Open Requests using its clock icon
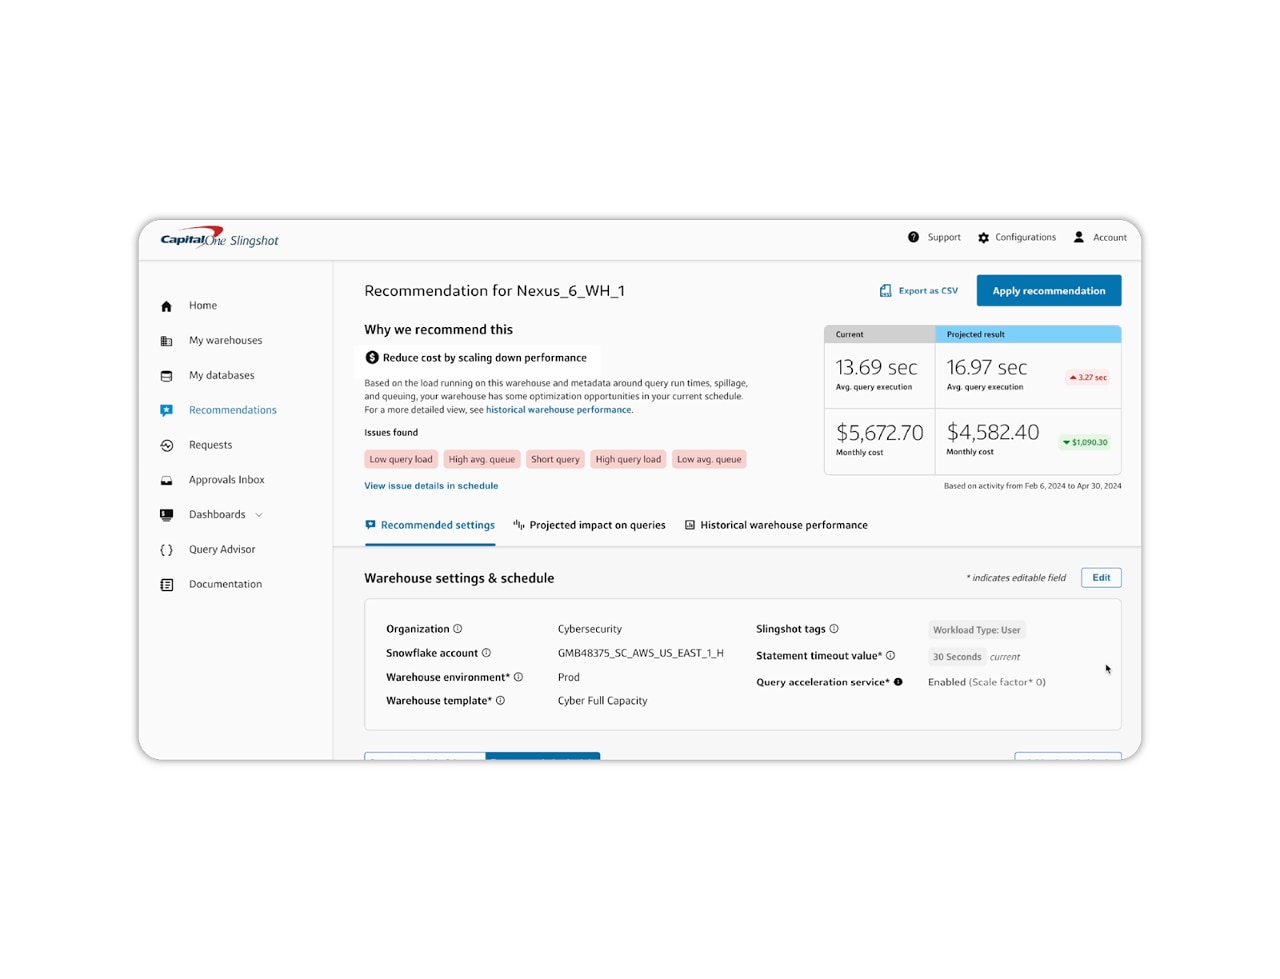 pyautogui.click(x=166, y=445)
